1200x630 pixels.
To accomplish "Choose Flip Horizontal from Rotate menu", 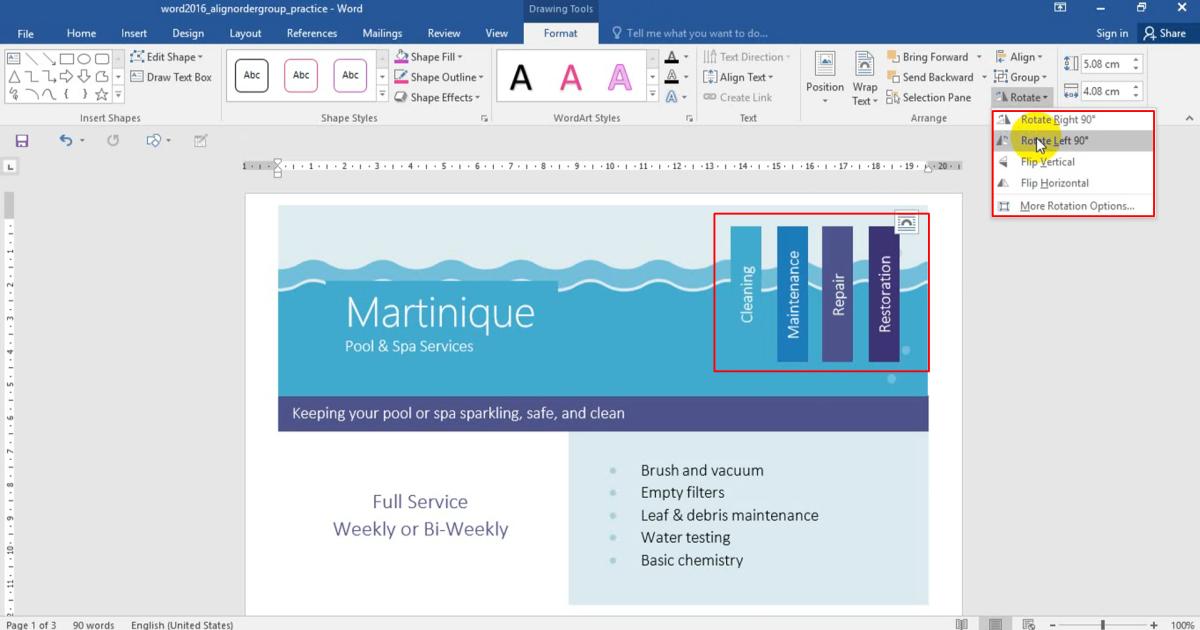I will [1054, 183].
